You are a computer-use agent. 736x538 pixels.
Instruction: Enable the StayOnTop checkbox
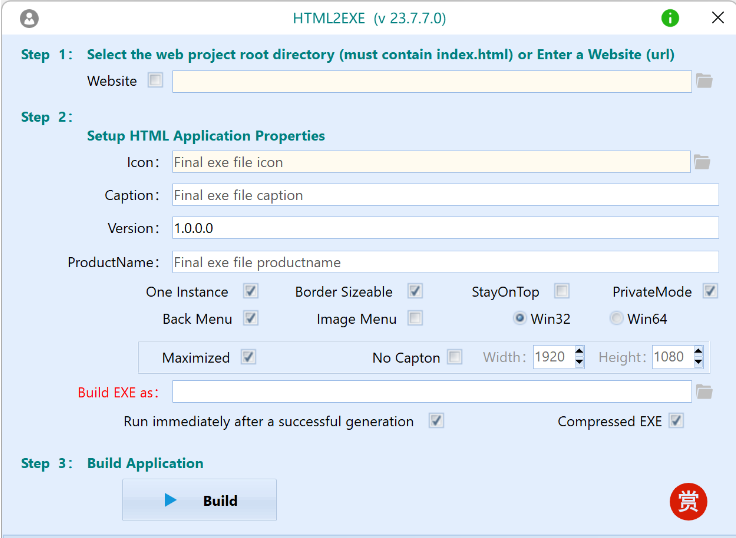(562, 291)
